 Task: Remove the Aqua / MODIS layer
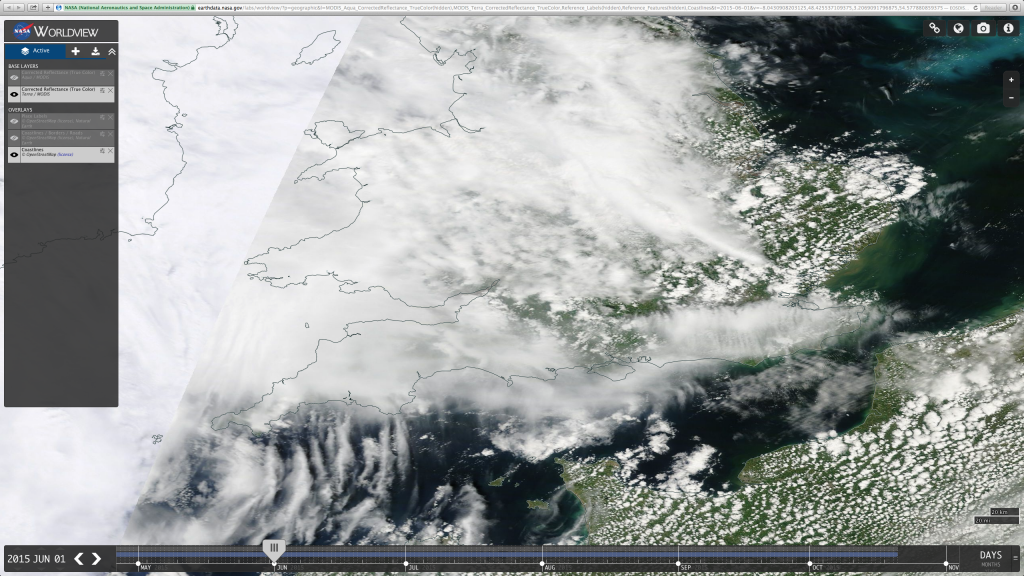pyautogui.click(x=110, y=74)
